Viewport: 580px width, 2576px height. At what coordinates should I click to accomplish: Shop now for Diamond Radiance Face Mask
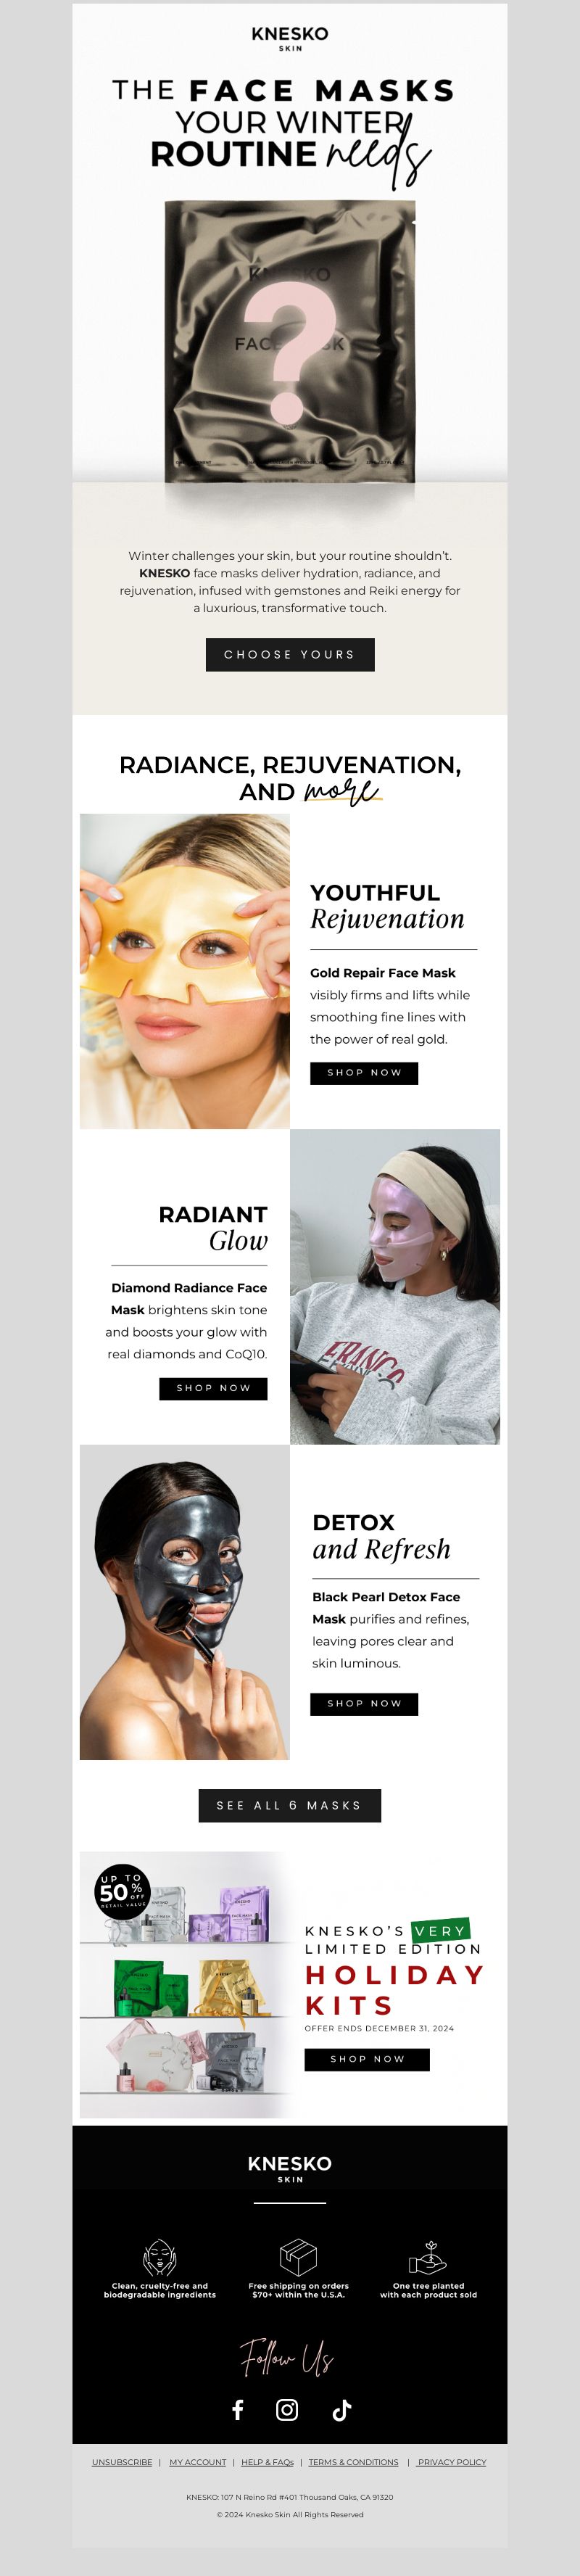click(213, 1388)
